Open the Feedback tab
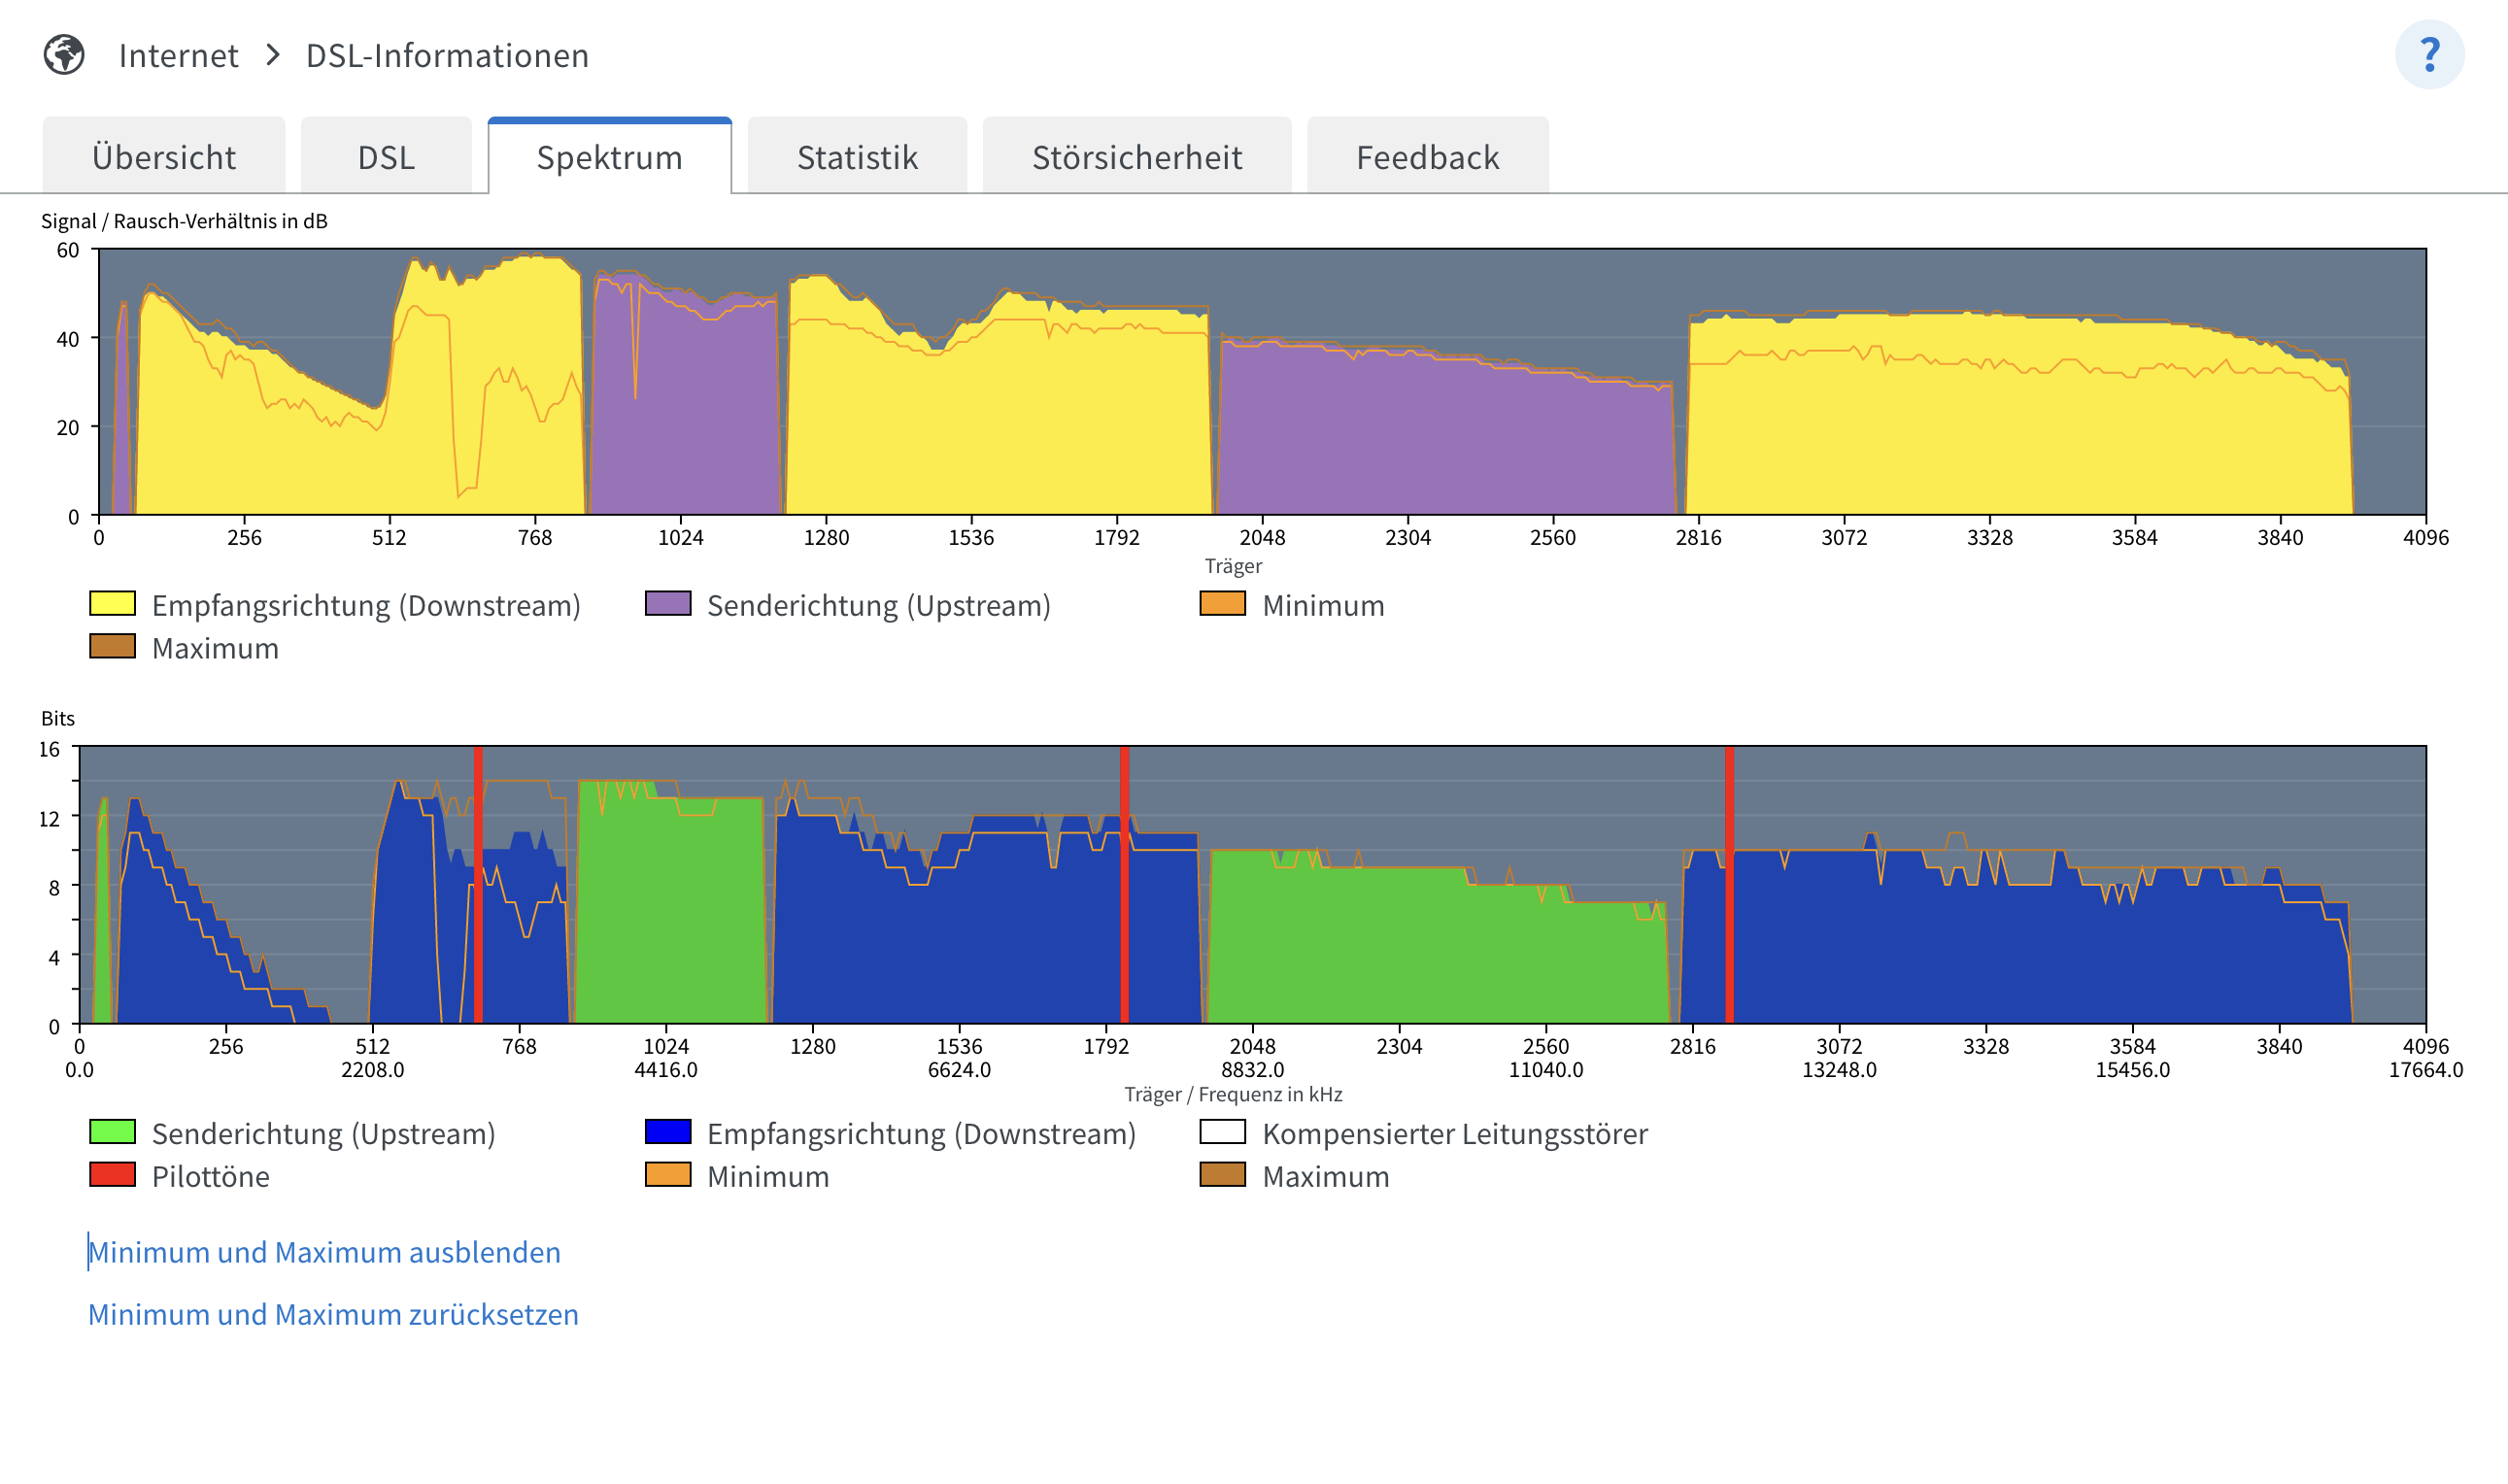This screenshot has height=1484, width=2508. click(1427, 157)
